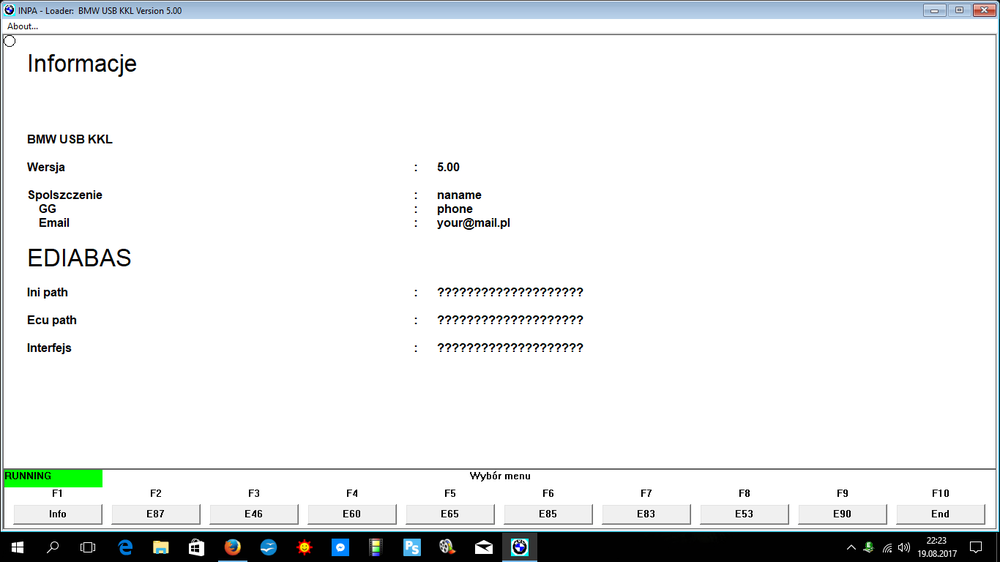Open the E60 model menu

tap(351, 514)
